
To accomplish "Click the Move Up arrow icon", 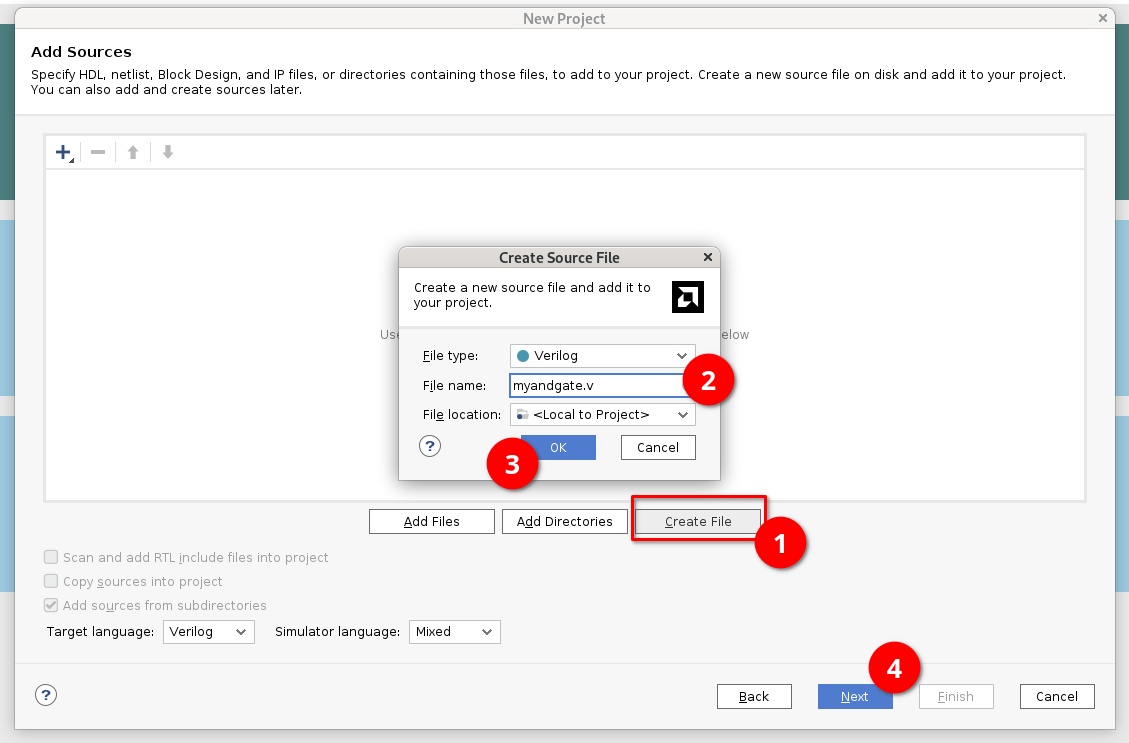I will [132, 152].
